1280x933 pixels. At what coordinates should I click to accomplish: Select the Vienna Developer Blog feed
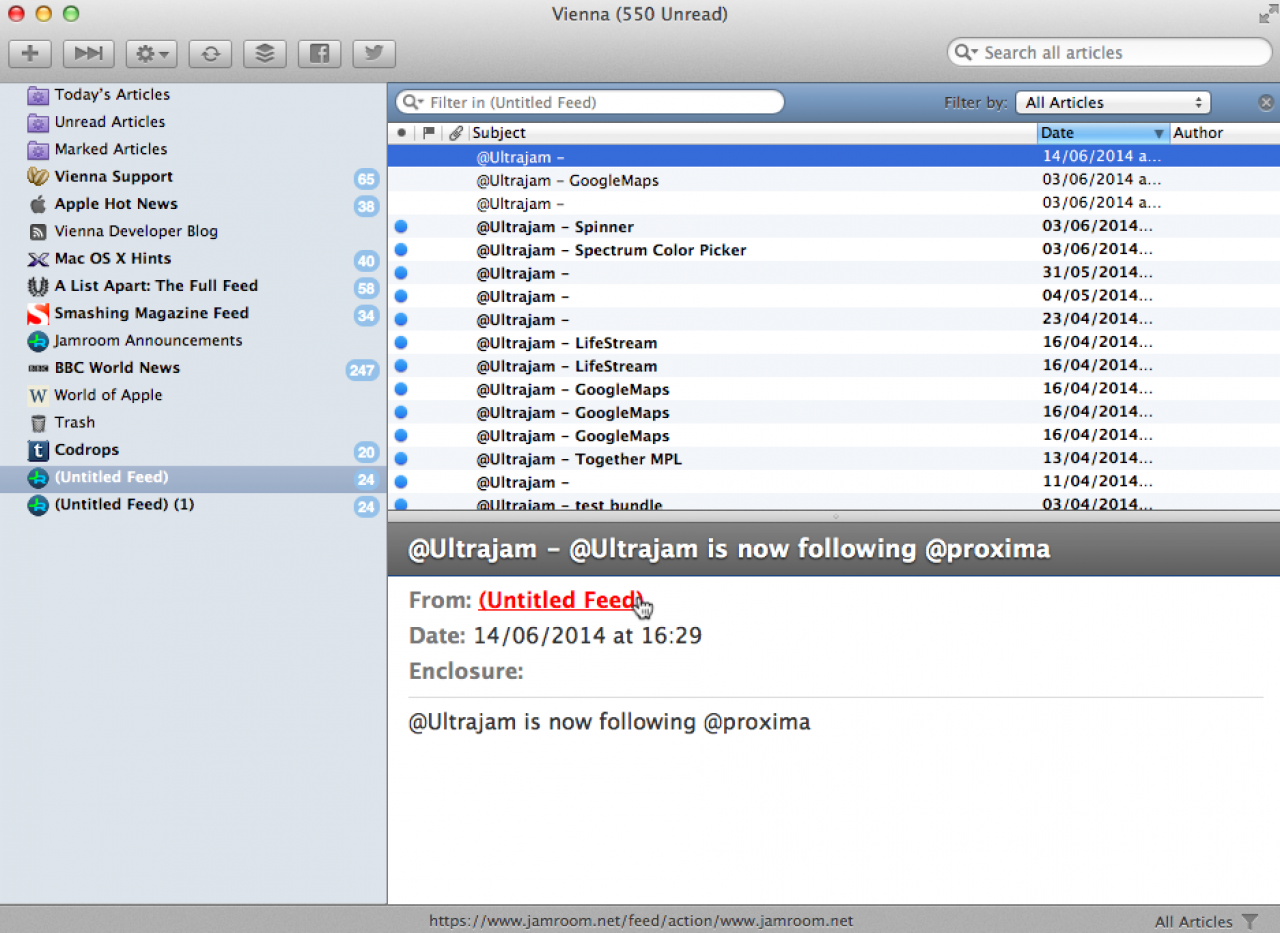(x=136, y=231)
